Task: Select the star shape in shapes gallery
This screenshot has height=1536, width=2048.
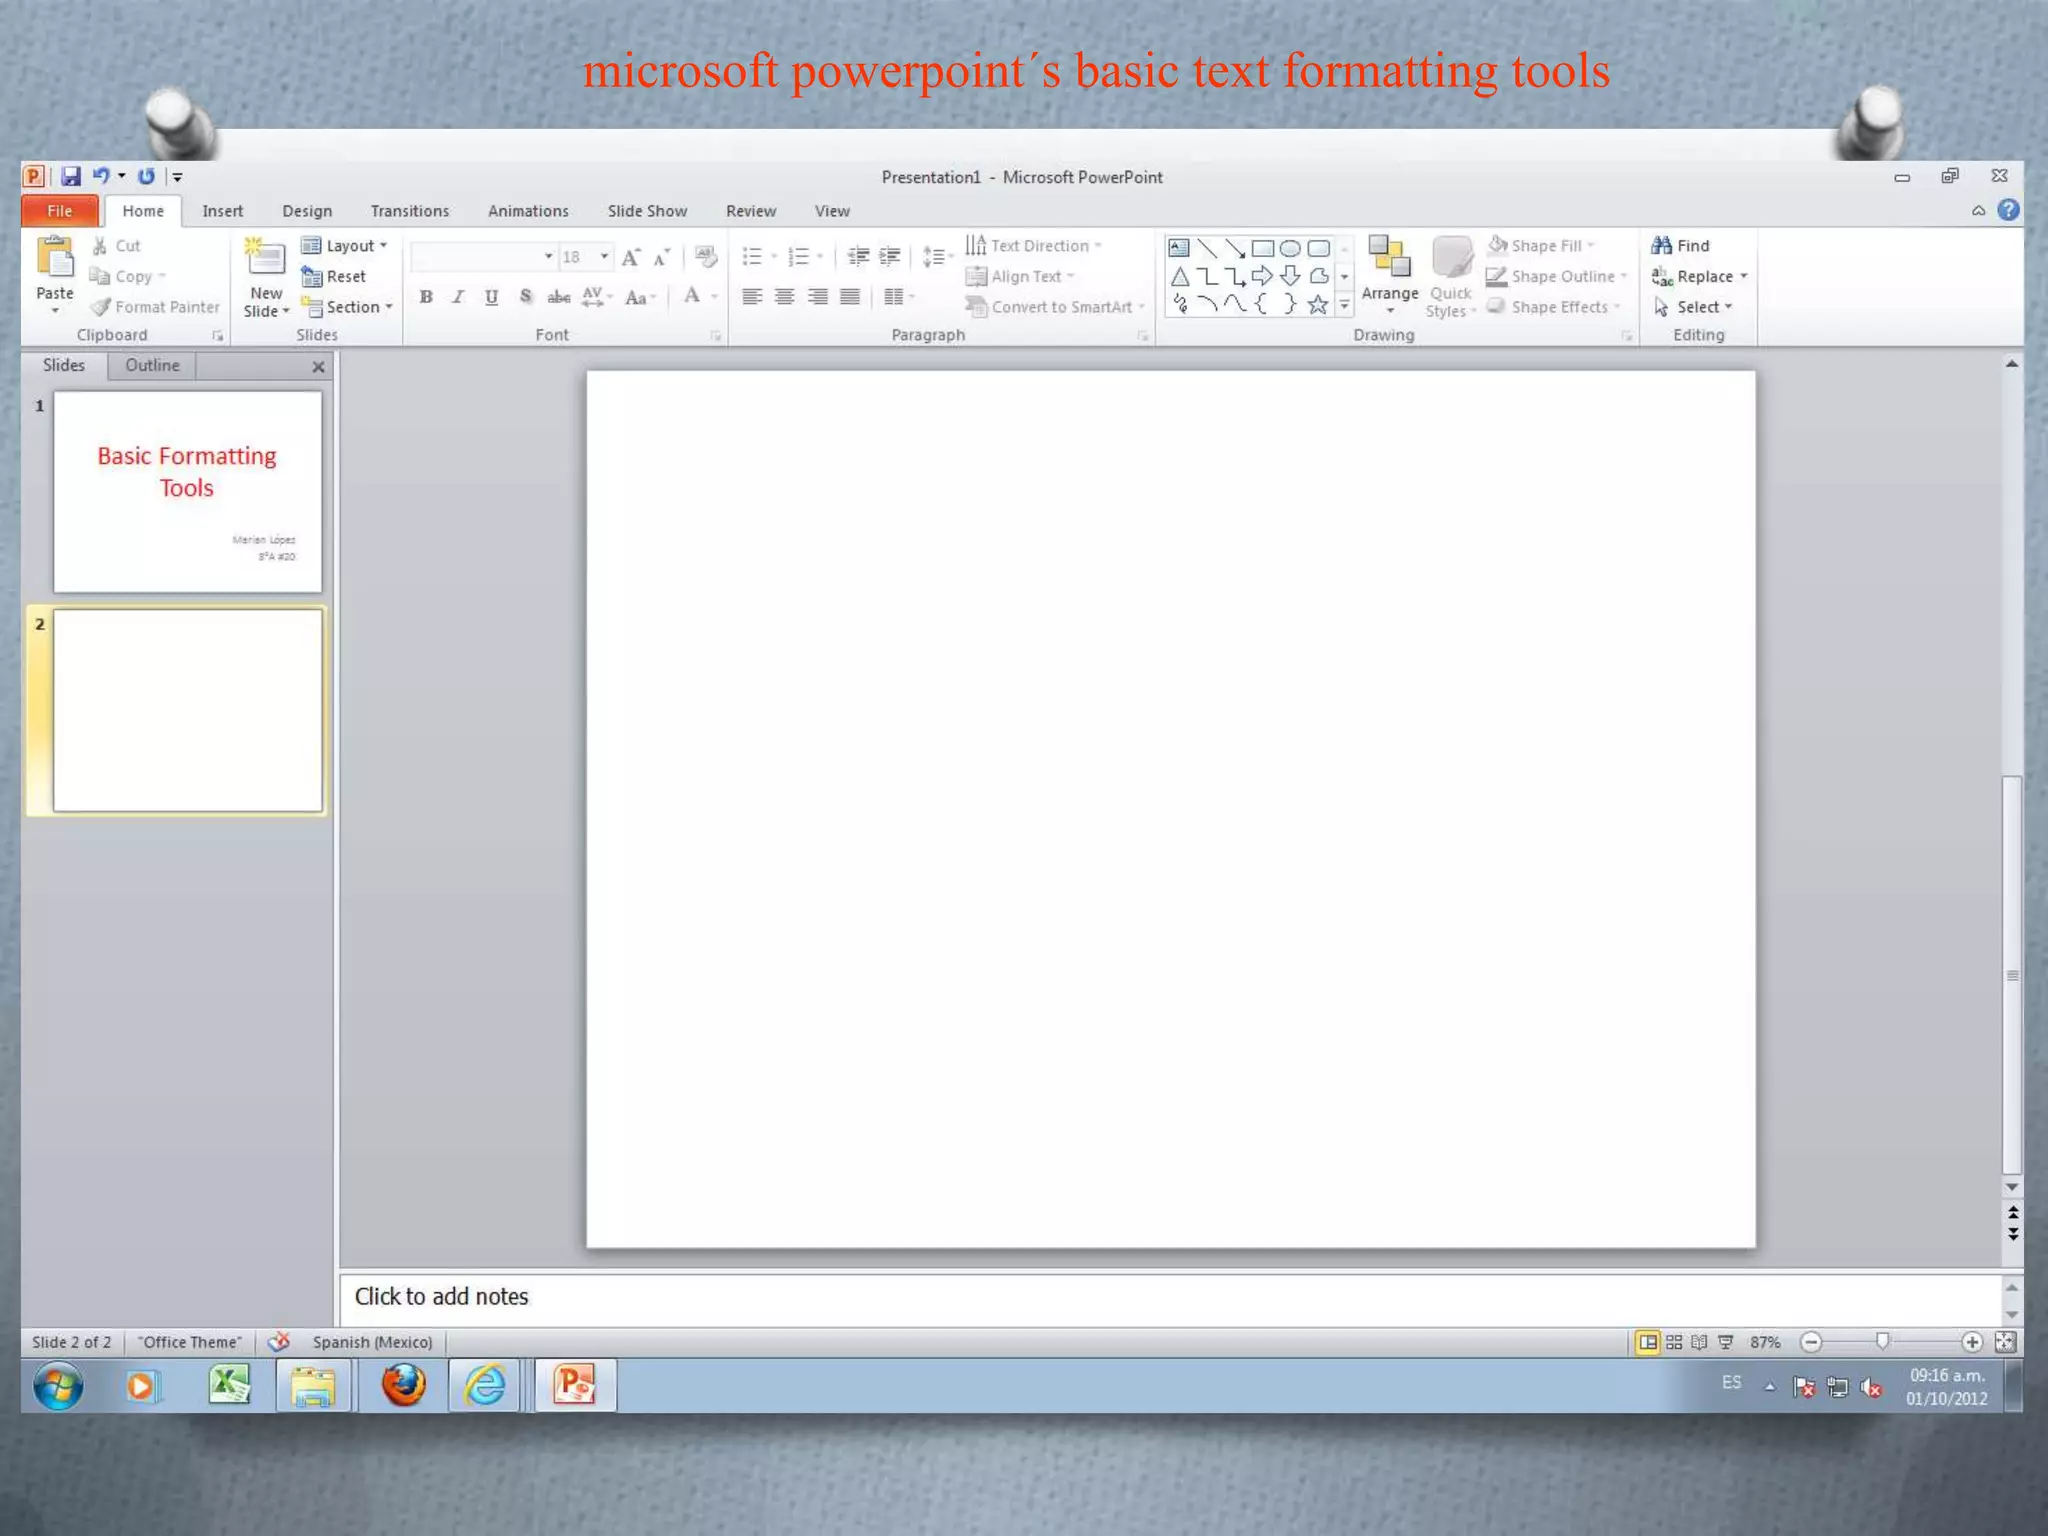Action: tap(1317, 305)
